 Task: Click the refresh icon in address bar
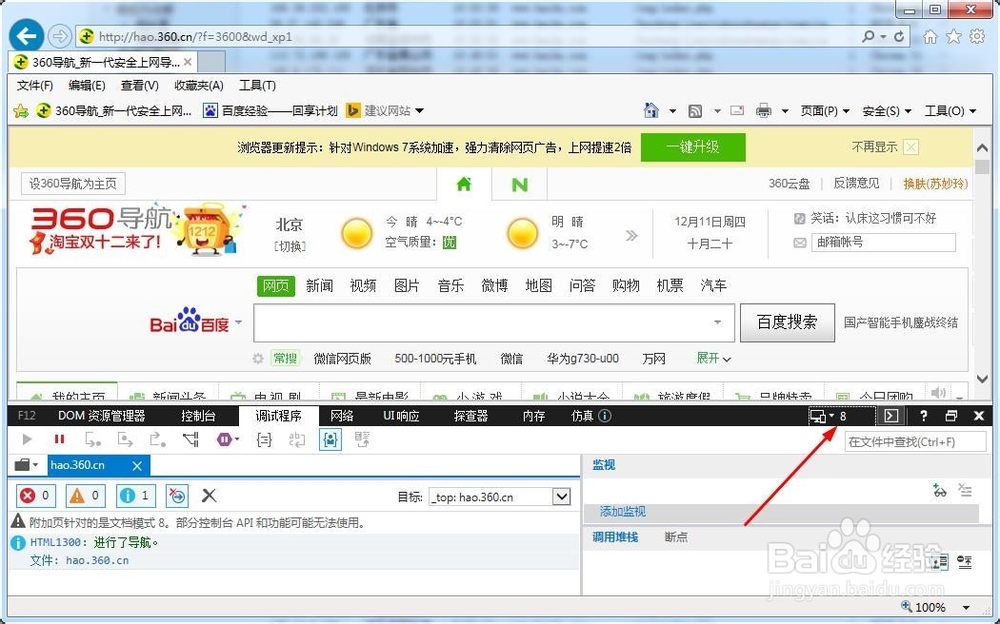(899, 36)
